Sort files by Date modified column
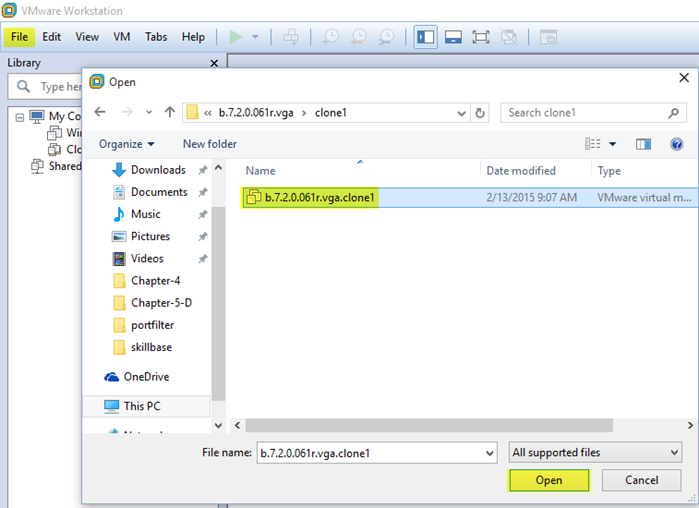 [521, 171]
